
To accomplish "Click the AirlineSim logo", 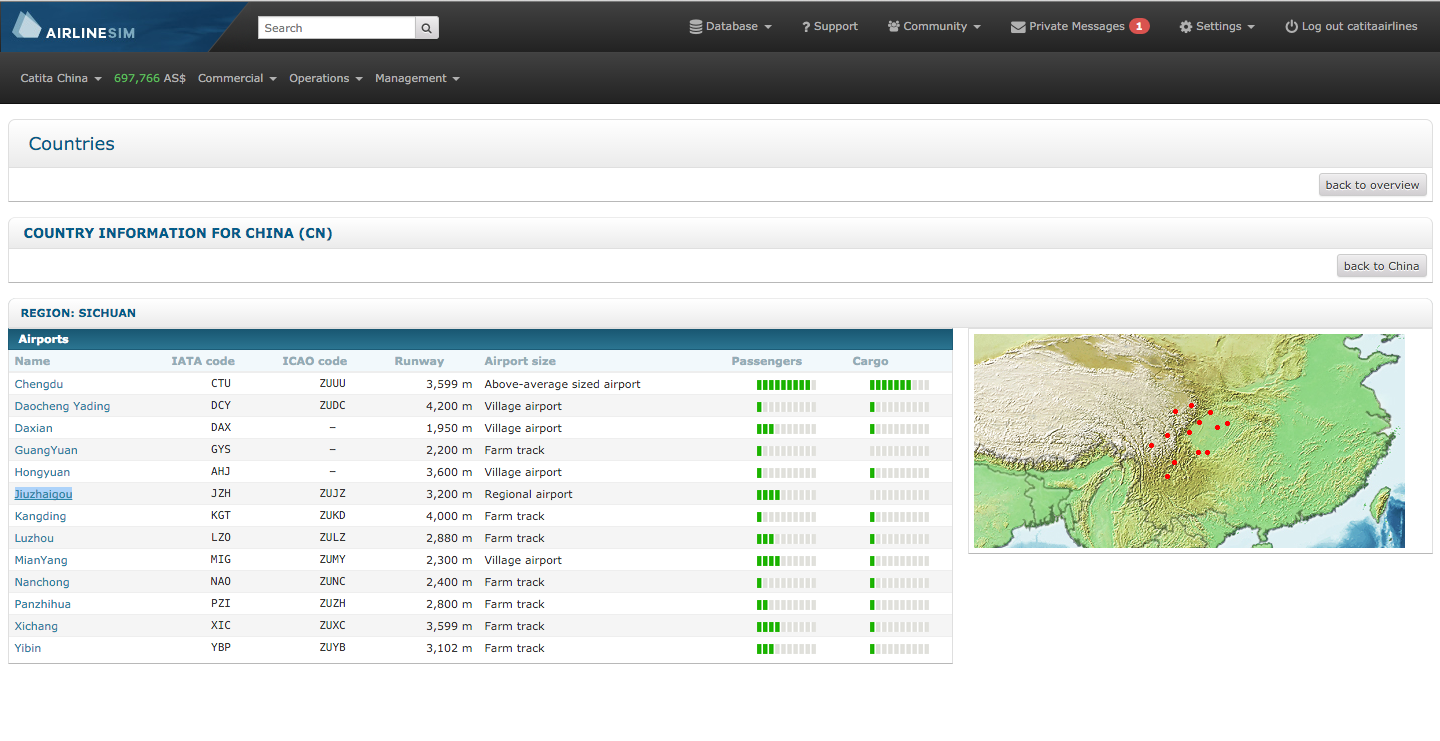I will 74,28.
